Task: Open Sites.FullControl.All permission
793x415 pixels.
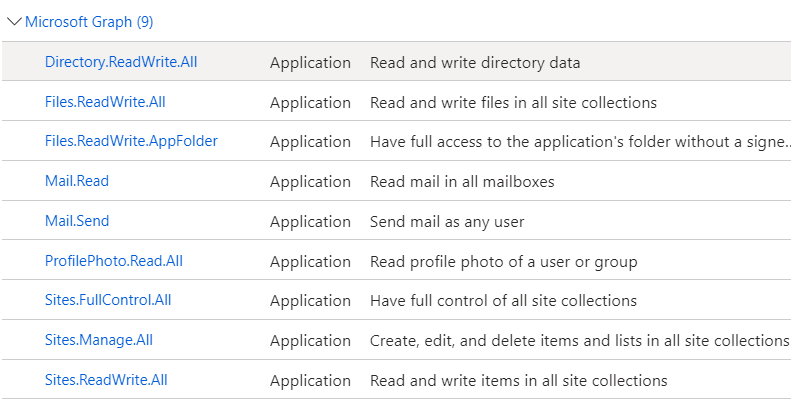Action: [108, 300]
